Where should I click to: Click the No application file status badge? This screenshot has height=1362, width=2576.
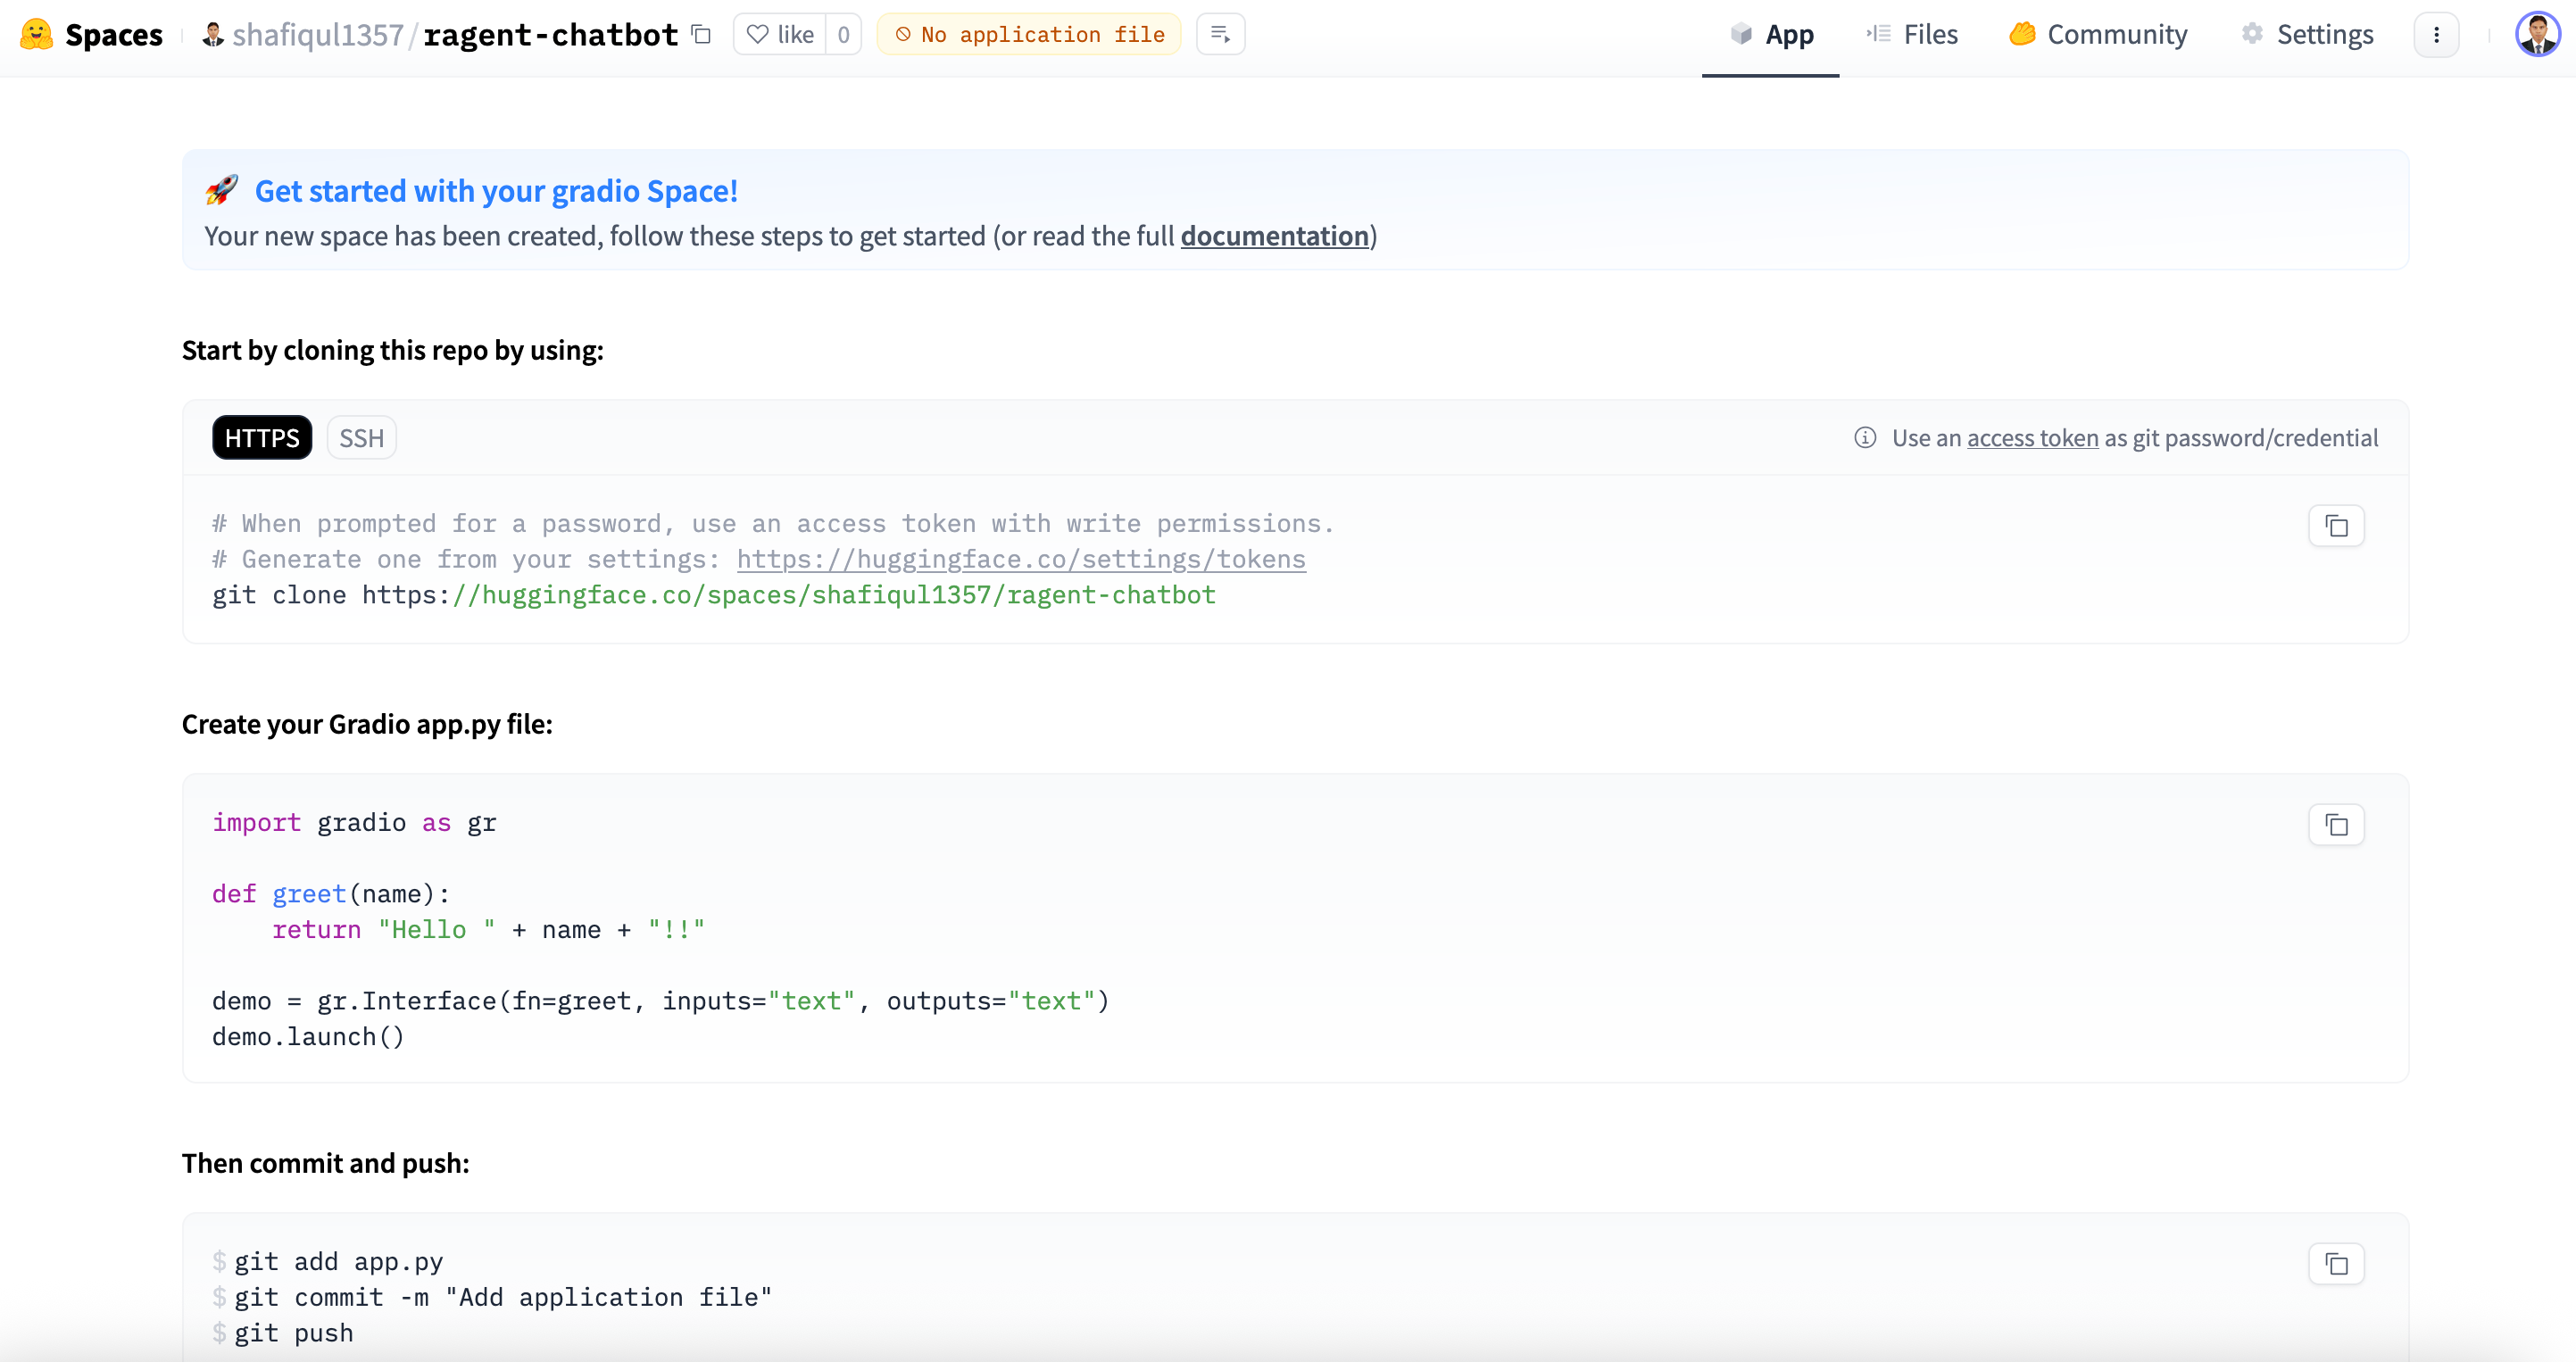[1029, 35]
